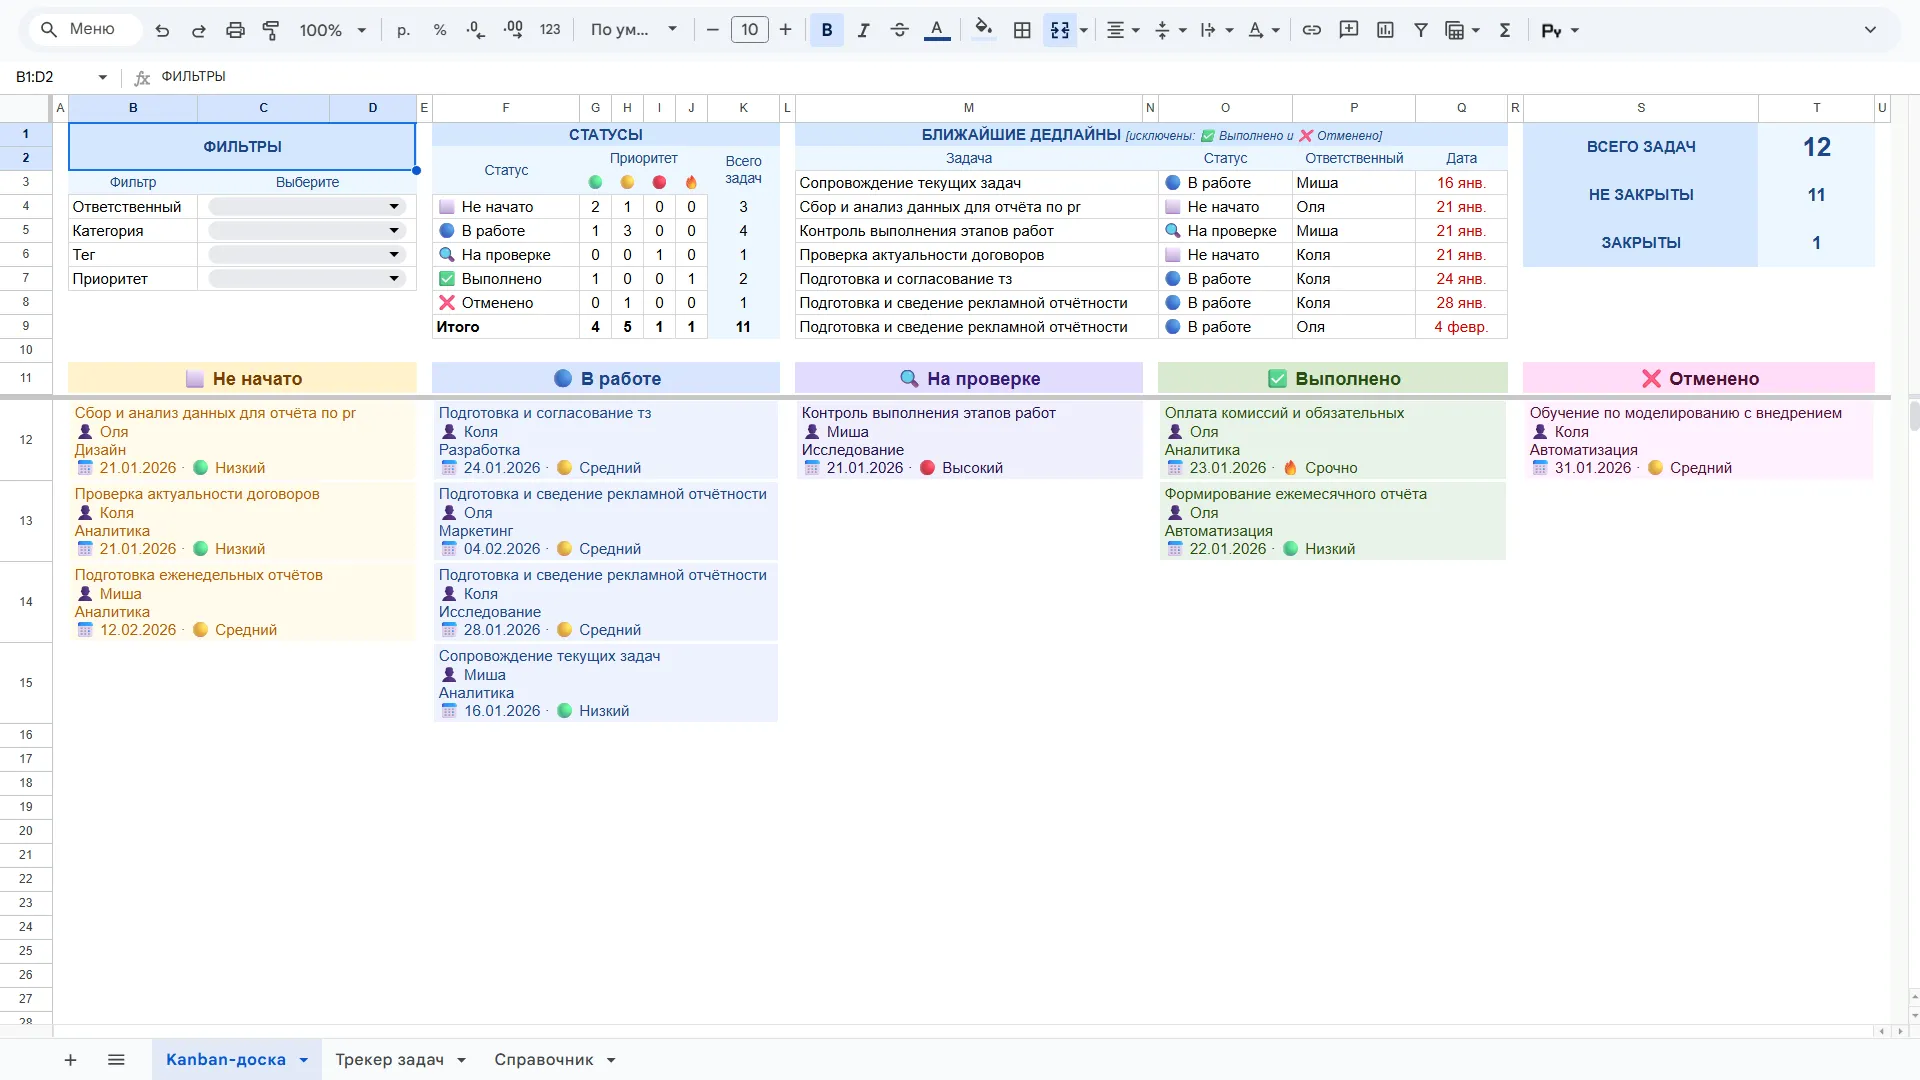Screen dimensions: 1920x1080
Task: Select the ВСЕГО ЗАДАЧ value 12
Action: click(1816, 147)
